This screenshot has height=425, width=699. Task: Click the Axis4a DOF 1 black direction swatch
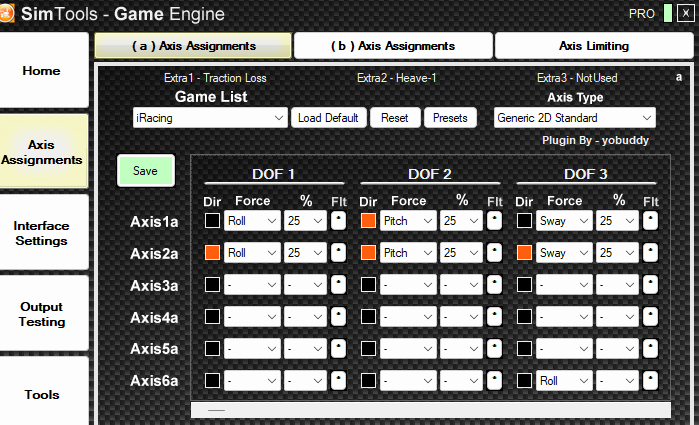click(212, 317)
